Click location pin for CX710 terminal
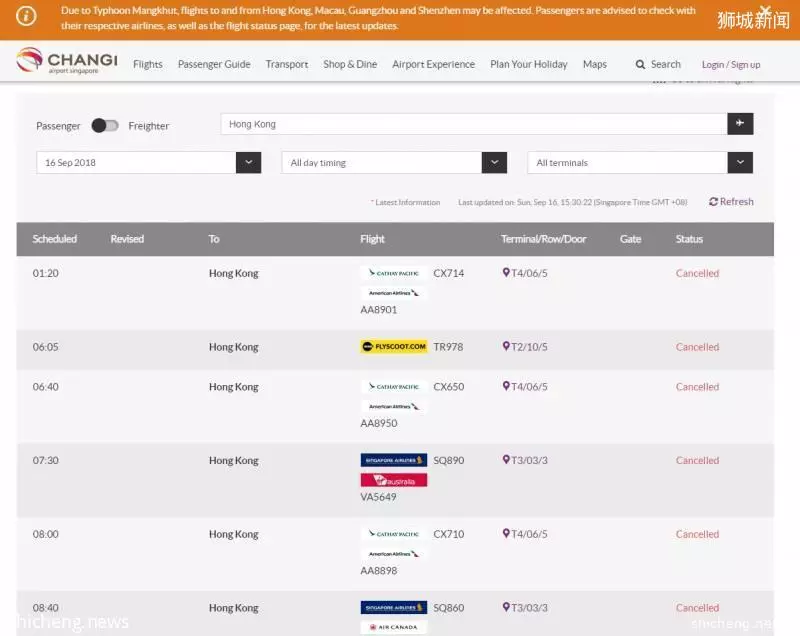The image size is (800, 636). click(506, 534)
